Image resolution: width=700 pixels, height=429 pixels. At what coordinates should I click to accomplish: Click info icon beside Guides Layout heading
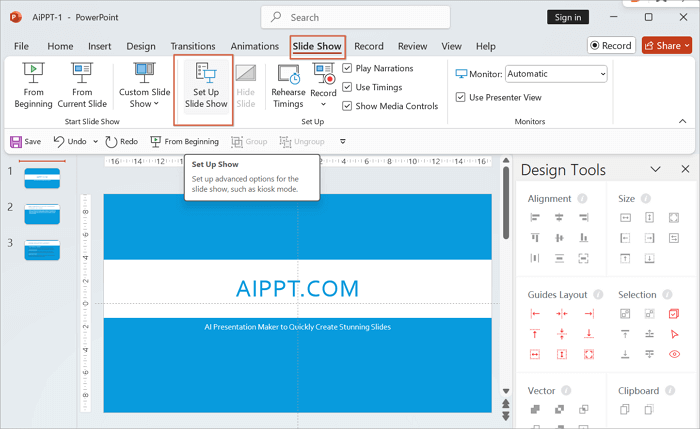[x=598, y=295]
